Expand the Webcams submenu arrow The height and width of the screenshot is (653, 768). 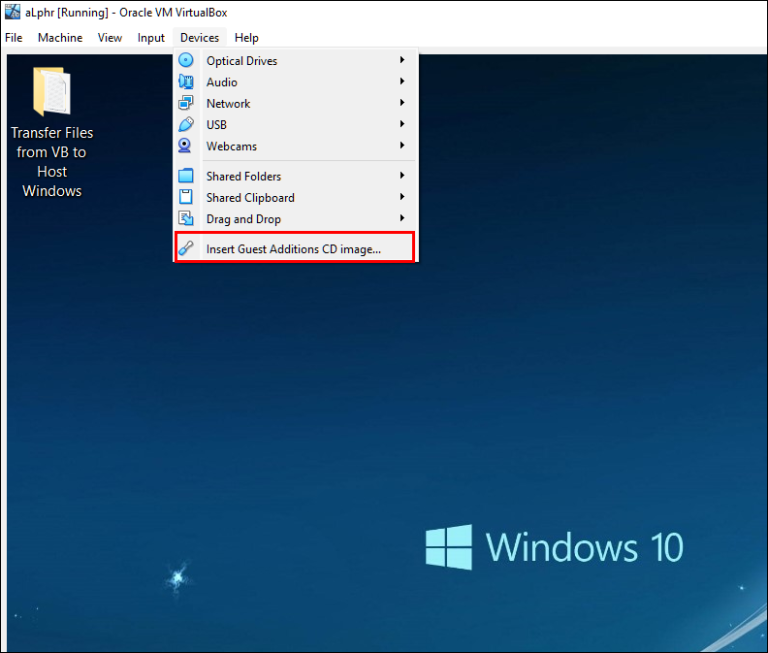tap(402, 145)
